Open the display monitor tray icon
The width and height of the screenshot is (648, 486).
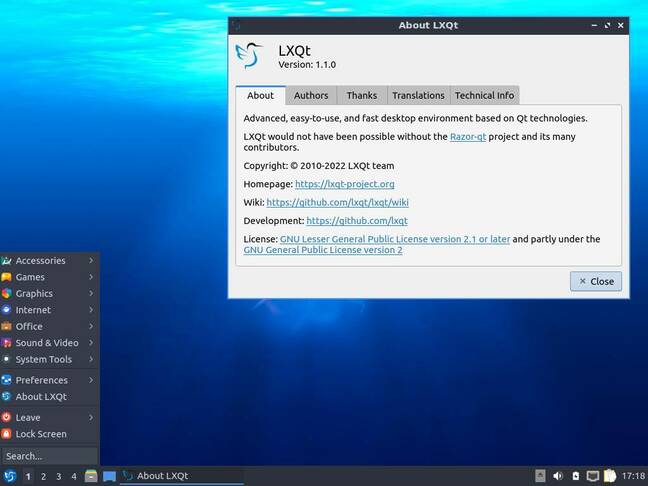pyautogui.click(x=593, y=476)
